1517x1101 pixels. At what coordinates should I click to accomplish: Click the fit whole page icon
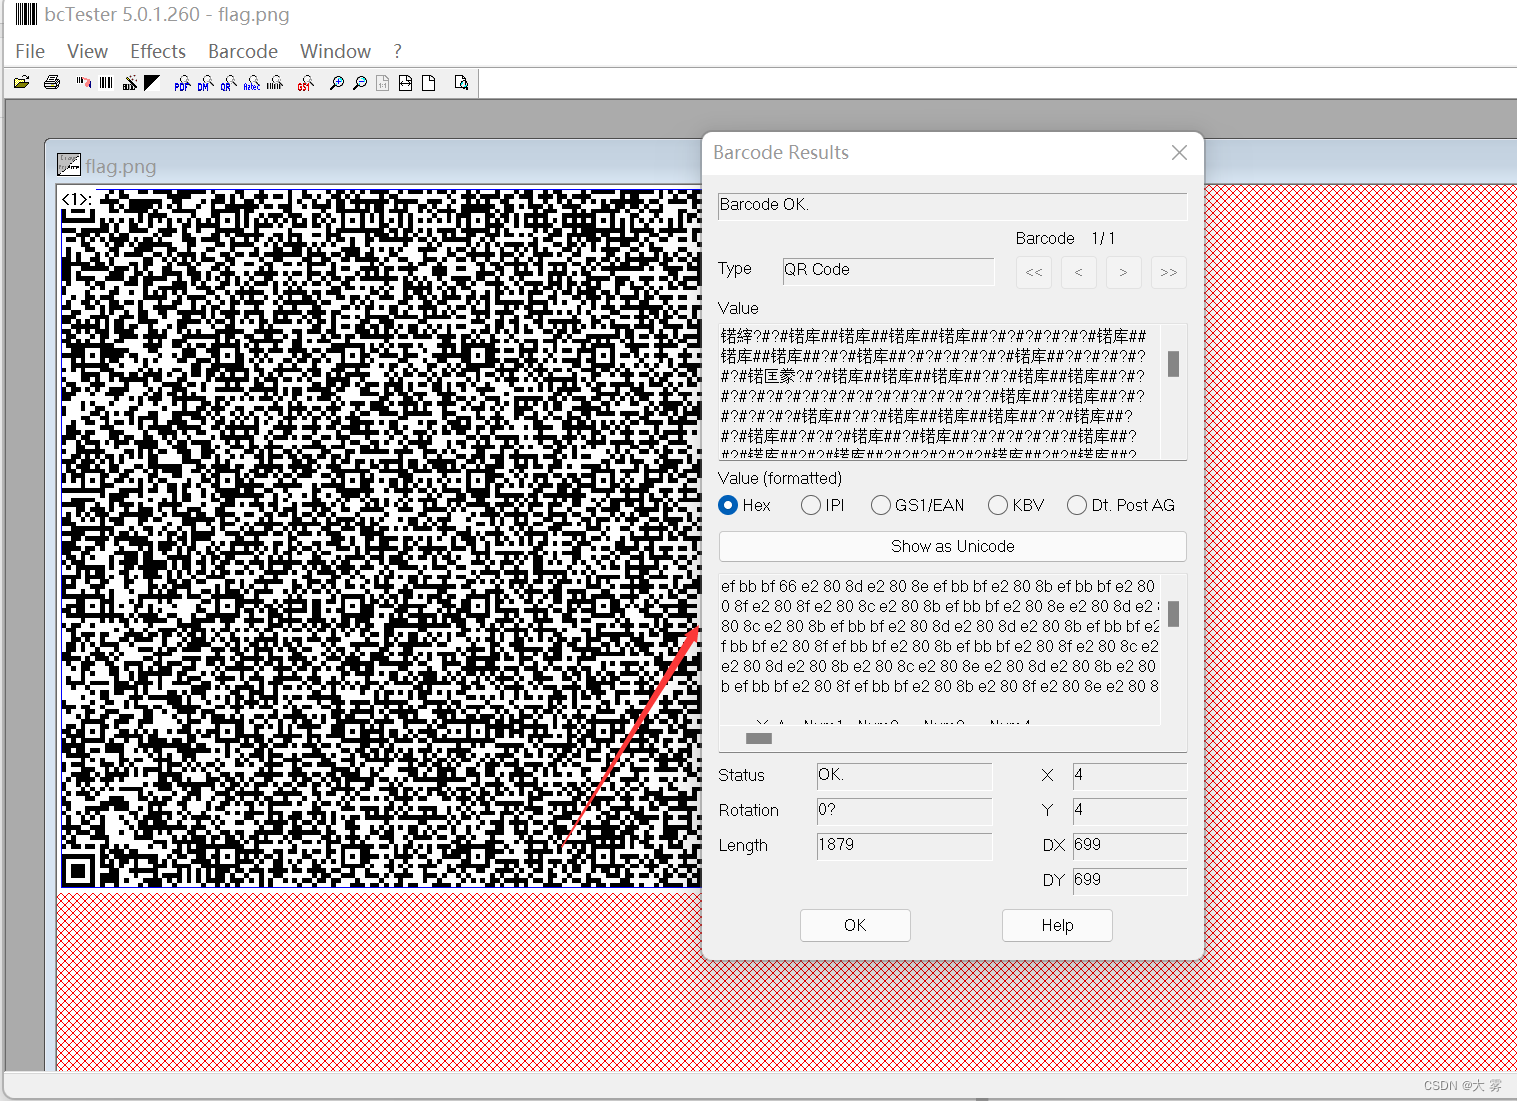429,83
